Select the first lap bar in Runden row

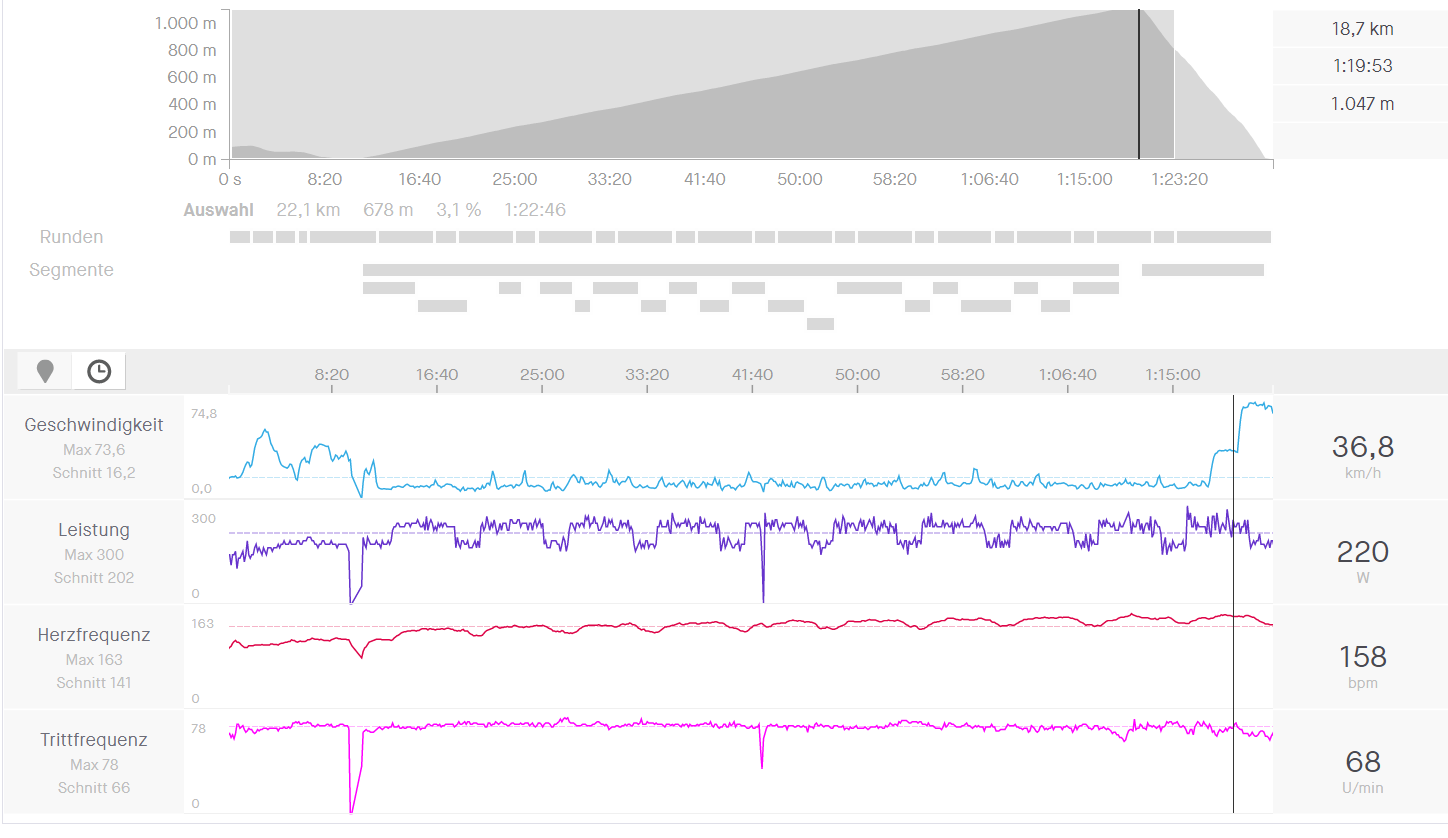coord(240,237)
